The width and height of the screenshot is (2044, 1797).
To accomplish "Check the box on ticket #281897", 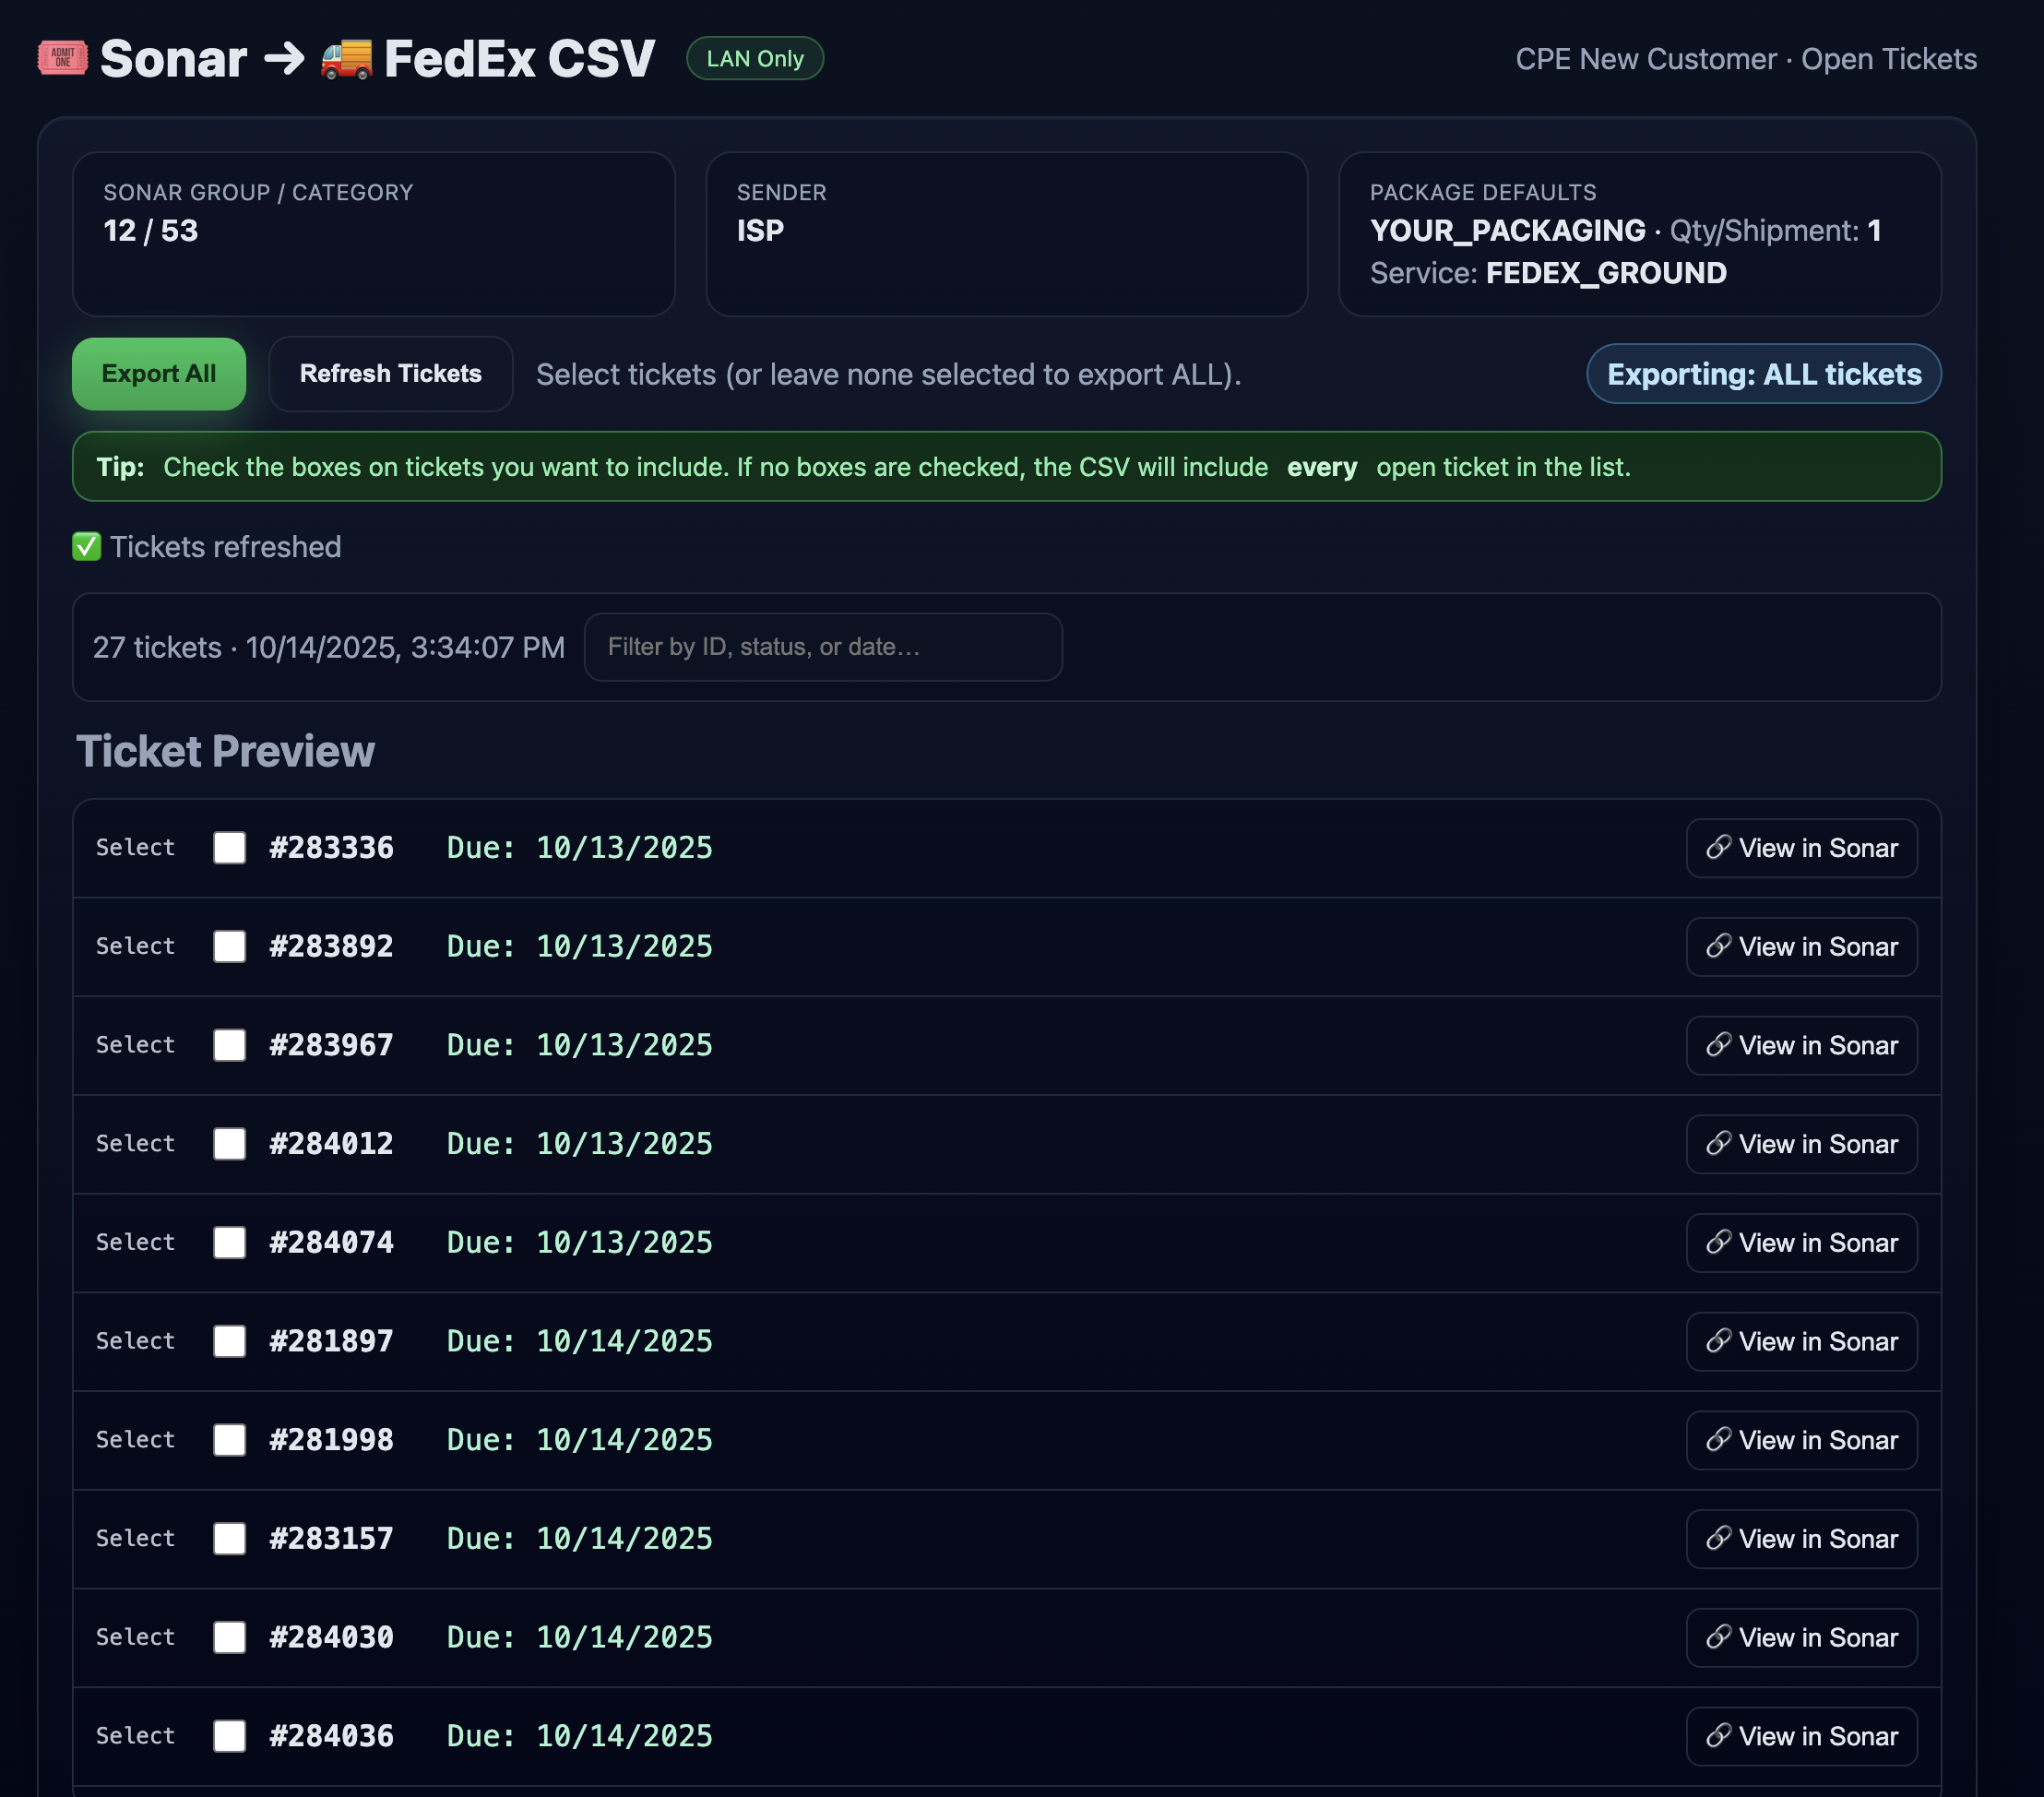I will 229,1341.
